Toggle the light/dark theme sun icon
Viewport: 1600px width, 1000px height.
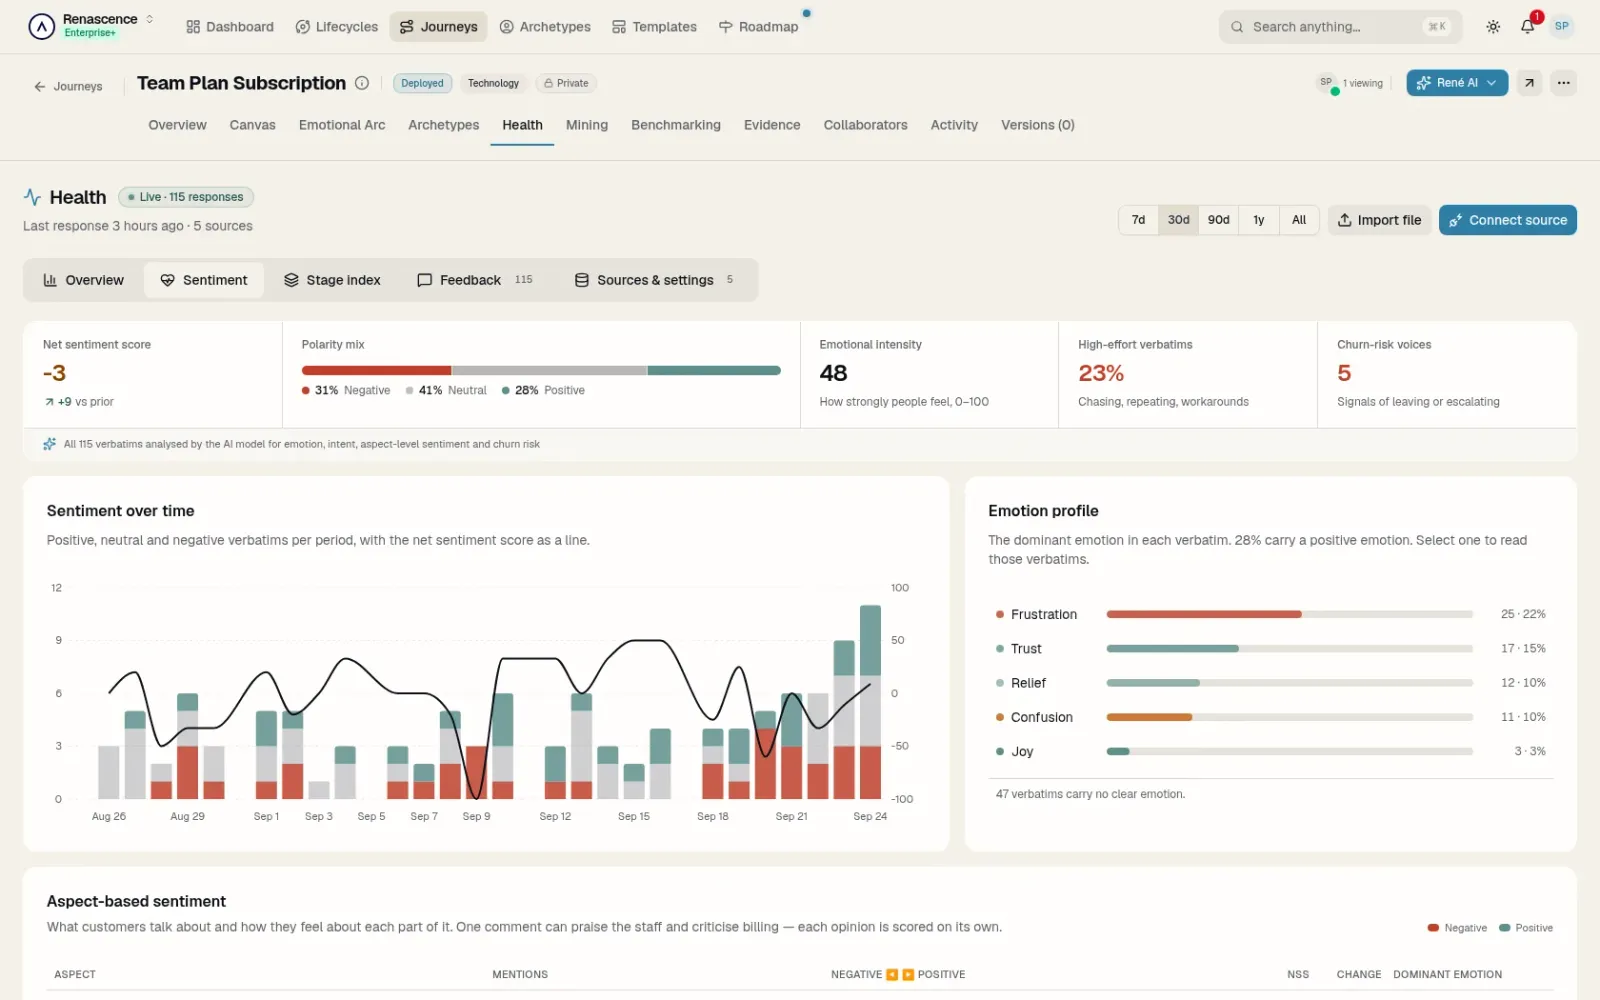pos(1493,27)
